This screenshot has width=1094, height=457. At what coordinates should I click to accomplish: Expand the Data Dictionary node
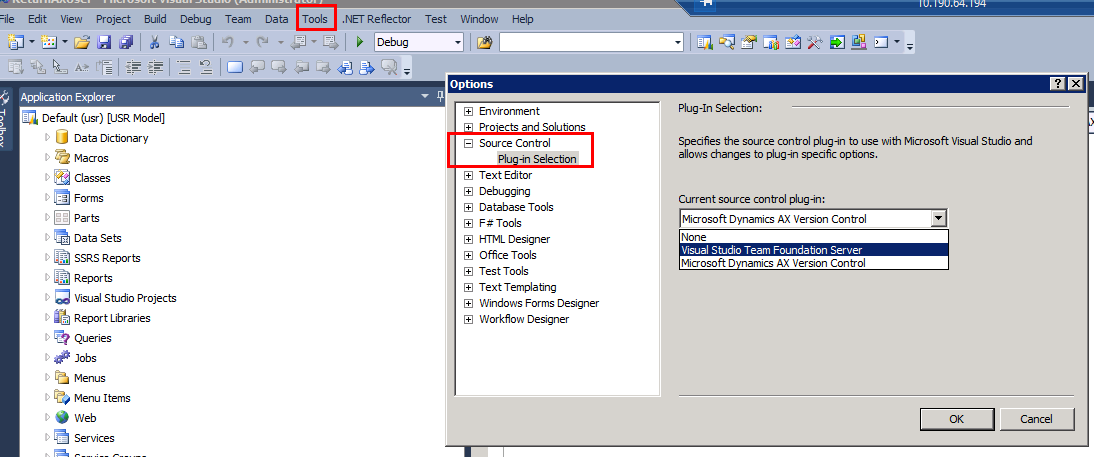pyautogui.click(x=46, y=138)
